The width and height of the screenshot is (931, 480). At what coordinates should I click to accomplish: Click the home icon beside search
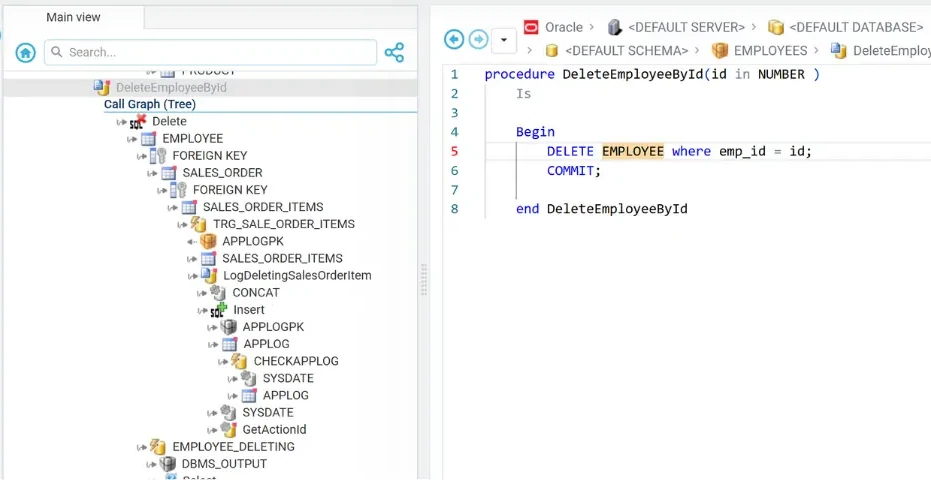click(26, 52)
